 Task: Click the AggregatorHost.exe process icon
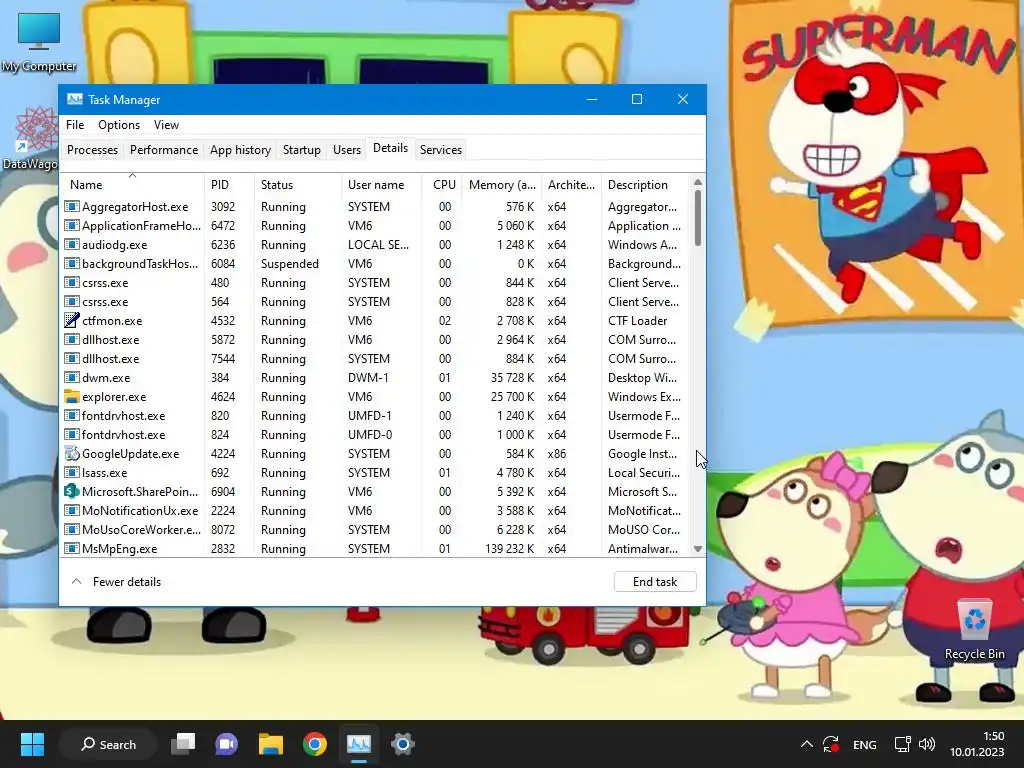pos(72,206)
